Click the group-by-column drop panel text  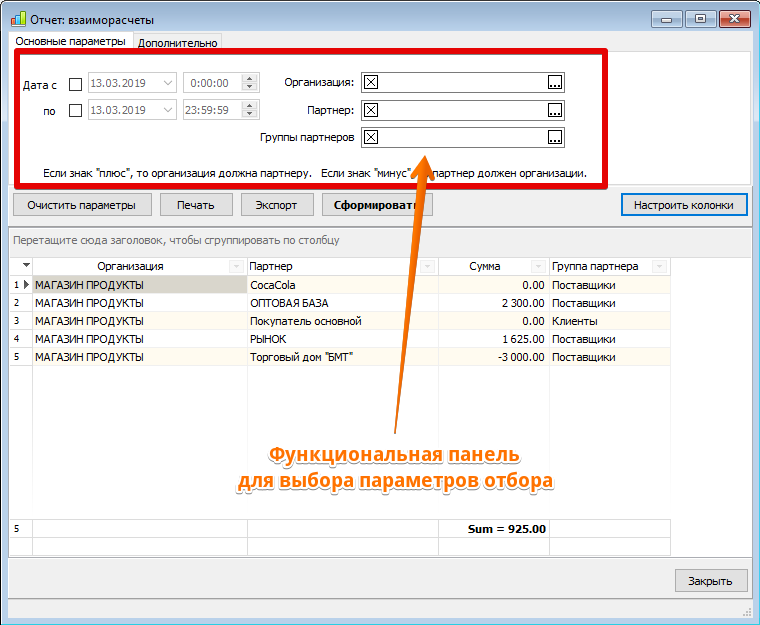[176, 240]
